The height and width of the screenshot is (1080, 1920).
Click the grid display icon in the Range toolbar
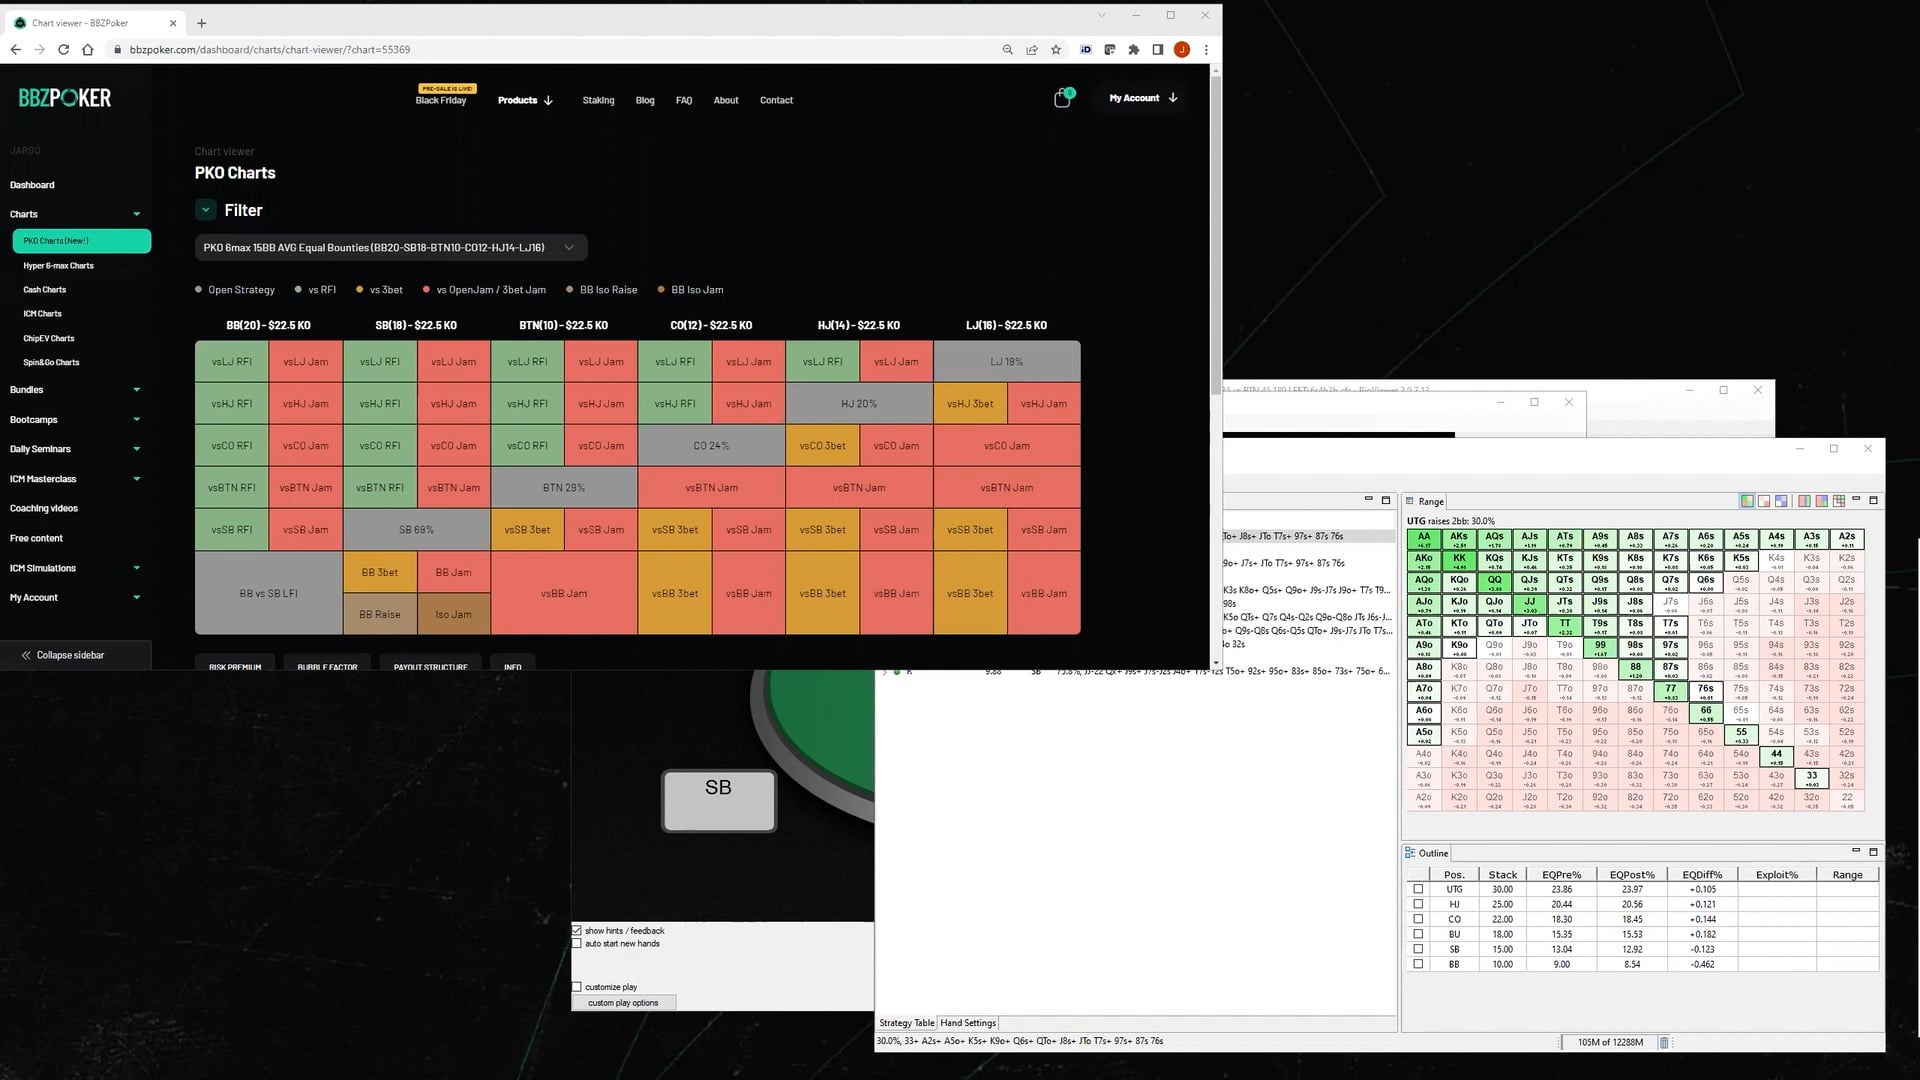tap(1839, 500)
